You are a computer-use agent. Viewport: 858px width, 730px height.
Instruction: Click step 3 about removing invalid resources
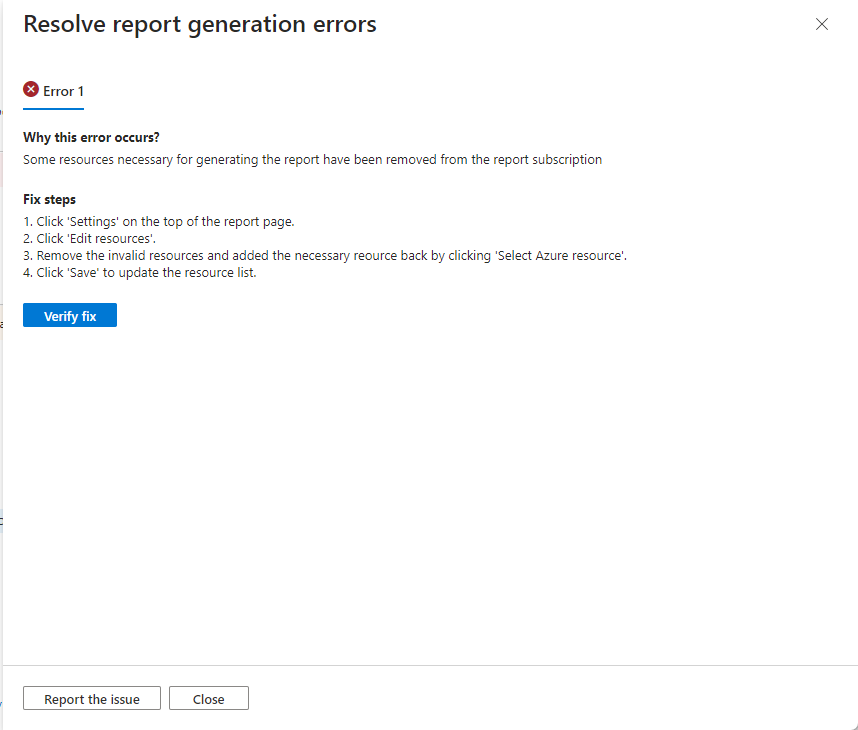click(325, 256)
